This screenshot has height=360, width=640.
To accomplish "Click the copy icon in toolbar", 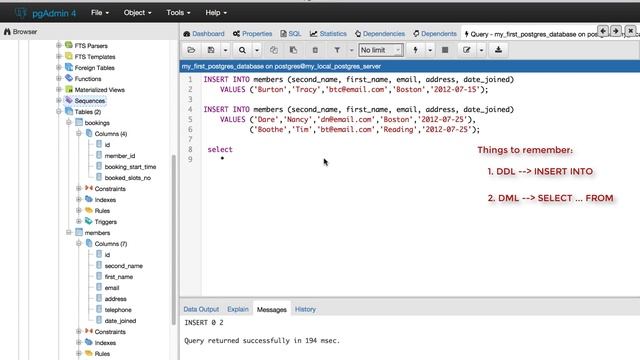I will pyautogui.click(x=273, y=50).
